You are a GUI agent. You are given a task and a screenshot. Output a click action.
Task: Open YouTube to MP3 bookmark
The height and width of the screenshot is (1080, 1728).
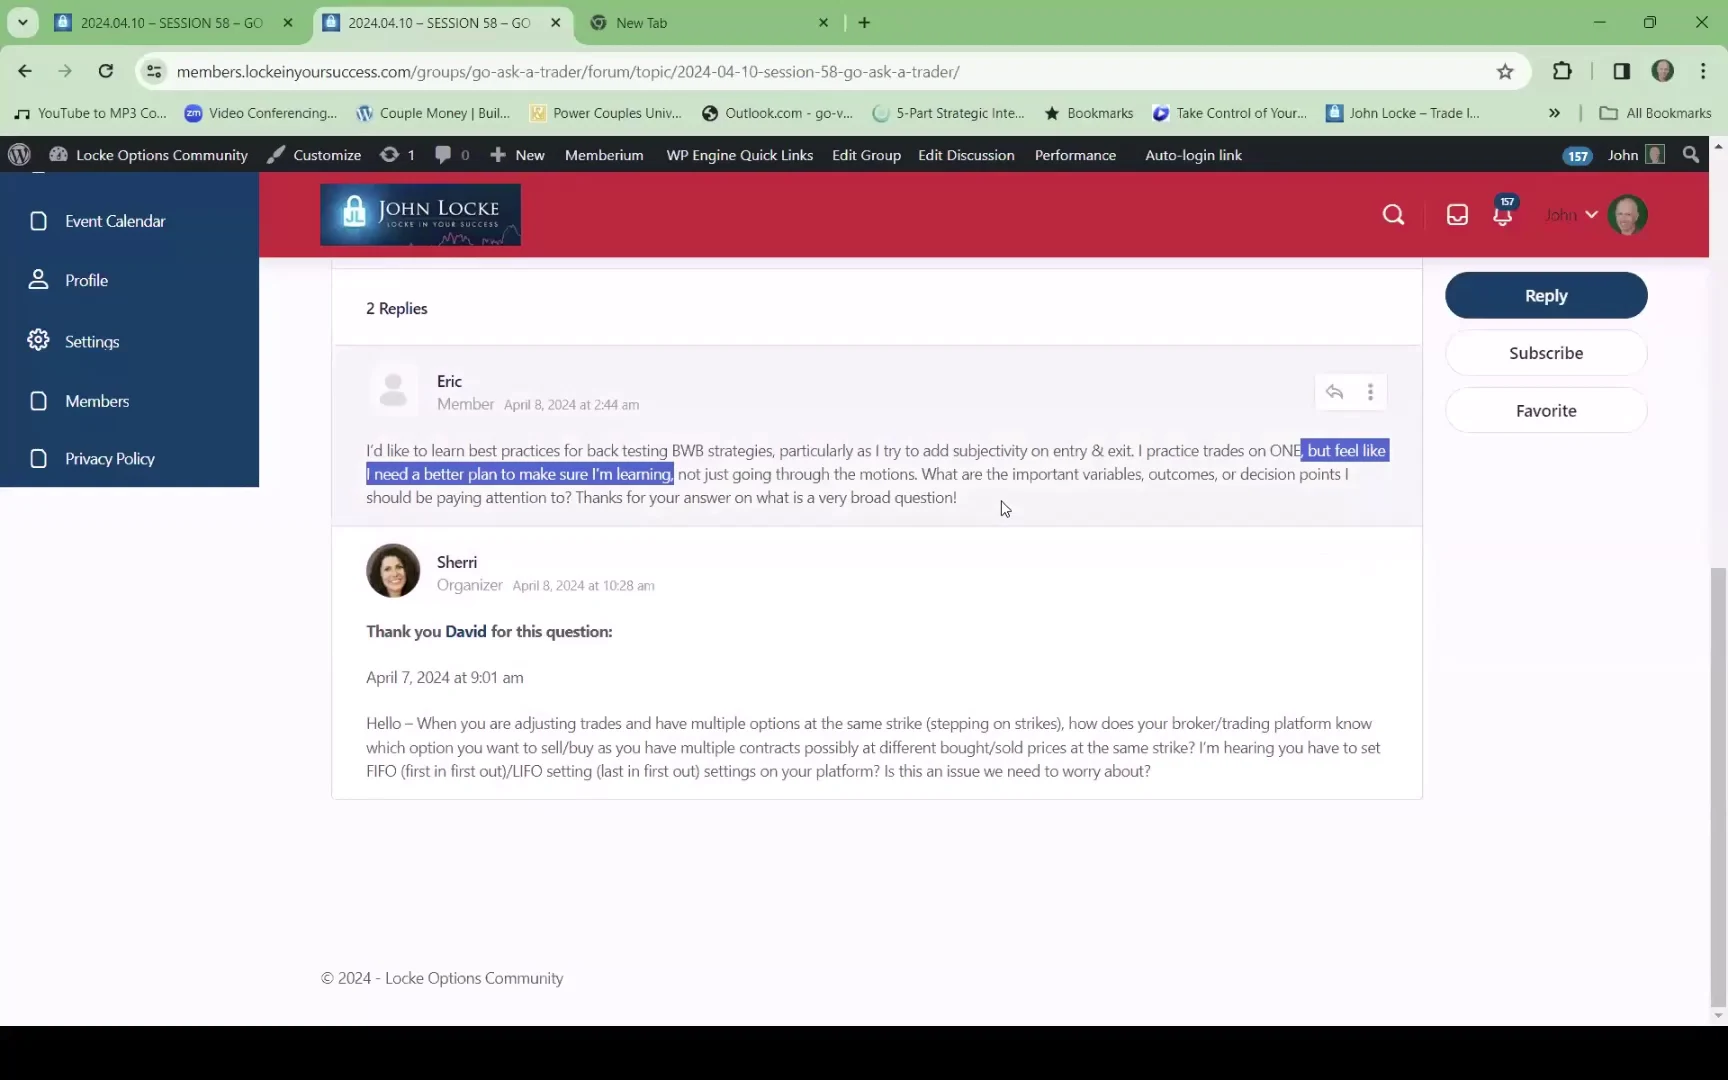point(90,113)
